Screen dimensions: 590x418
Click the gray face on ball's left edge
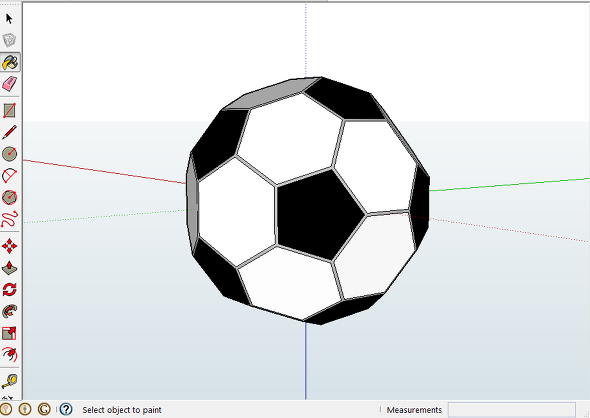pyautogui.click(x=192, y=203)
